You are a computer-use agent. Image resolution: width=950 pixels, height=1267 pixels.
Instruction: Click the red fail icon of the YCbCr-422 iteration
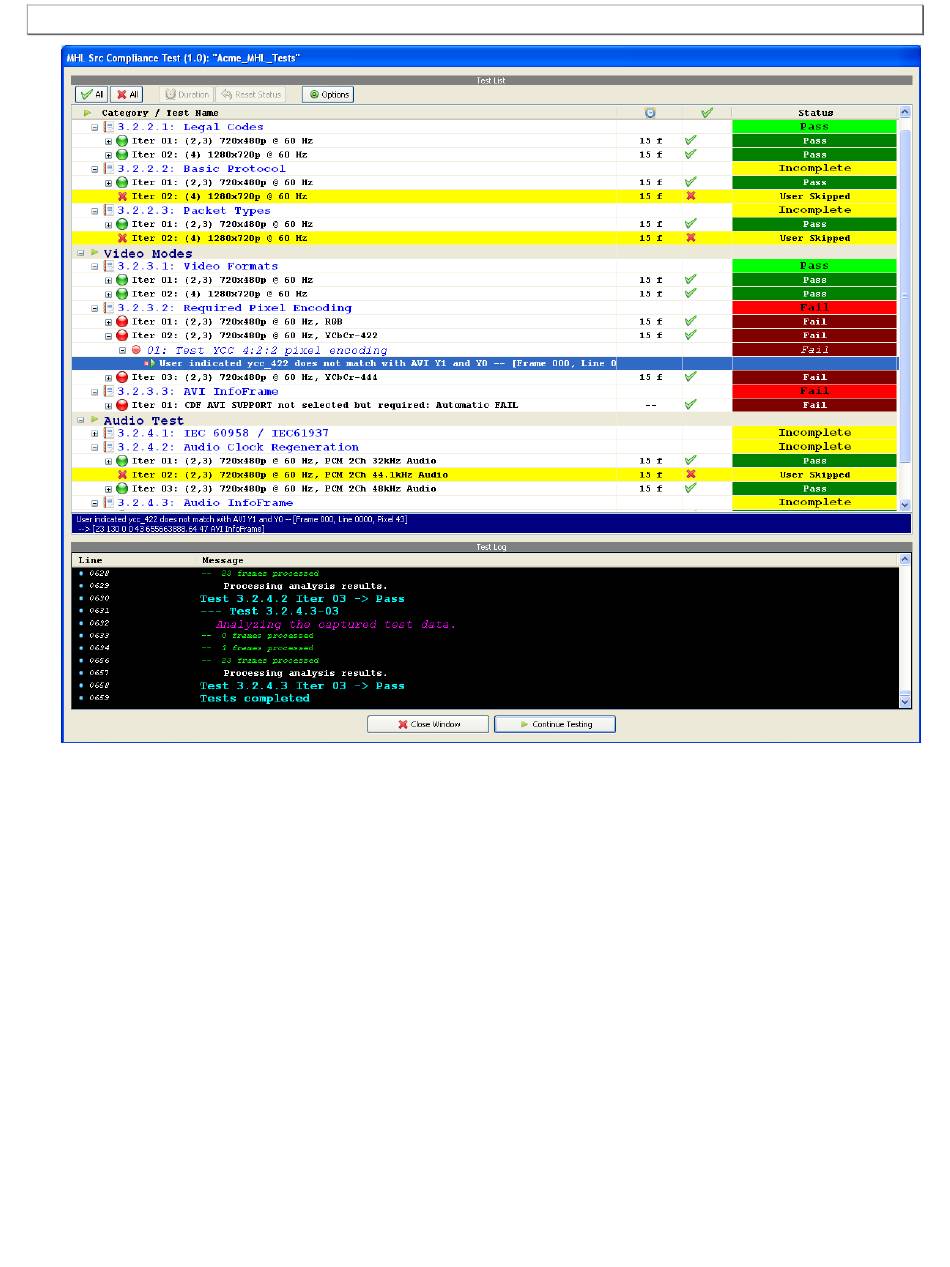[122, 336]
